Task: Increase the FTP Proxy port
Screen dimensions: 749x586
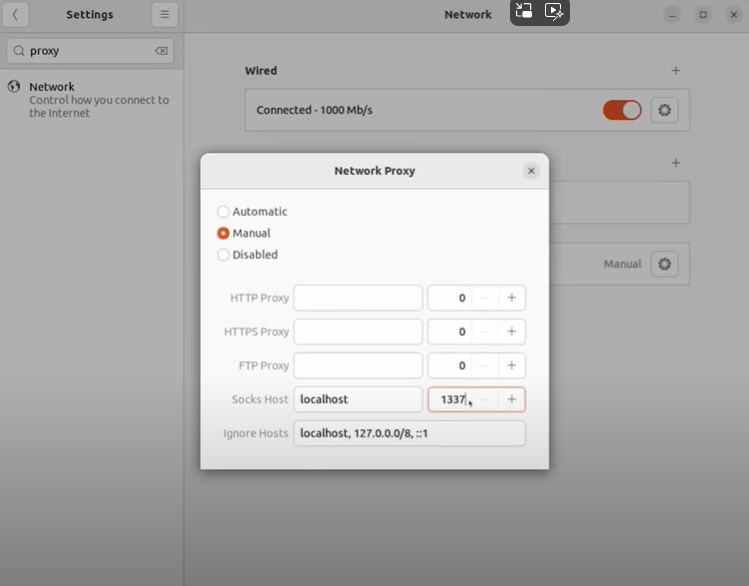Action: click(x=512, y=366)
